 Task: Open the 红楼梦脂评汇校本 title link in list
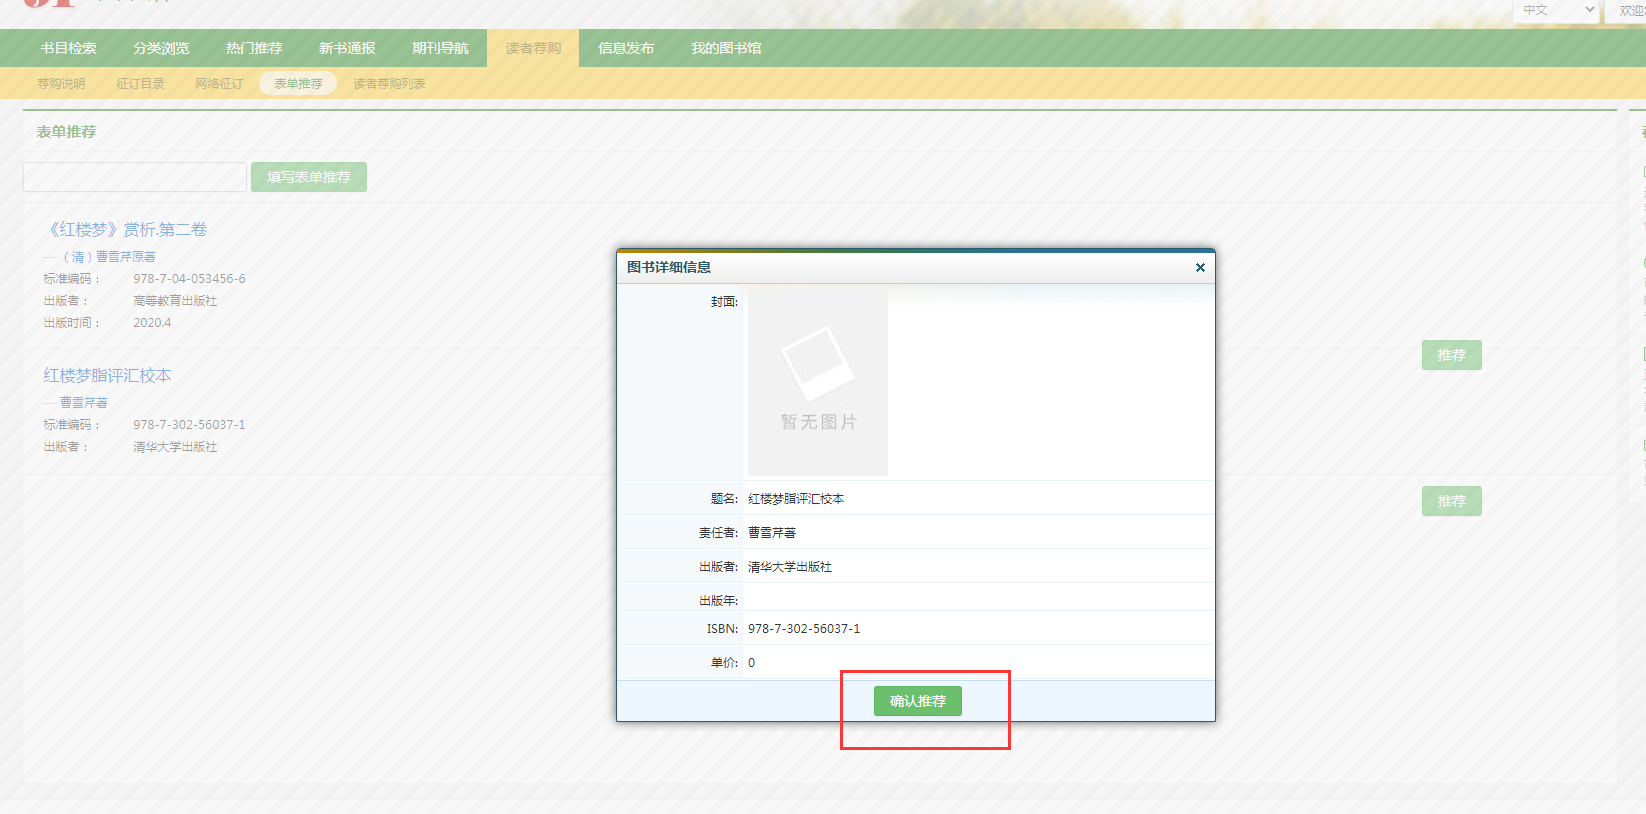107,375
